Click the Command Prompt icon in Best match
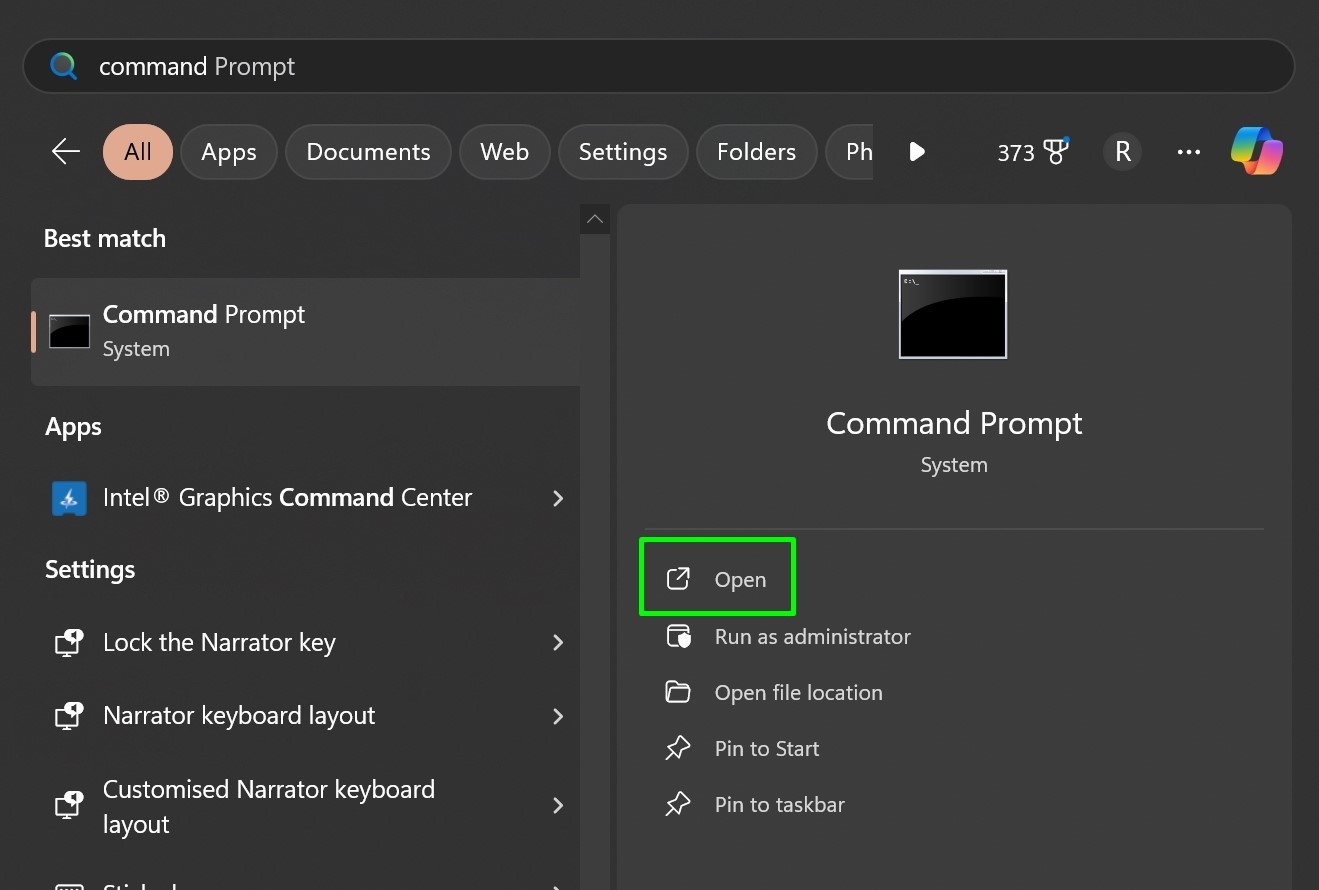The image size is (1319, 890). pos(69,331)
